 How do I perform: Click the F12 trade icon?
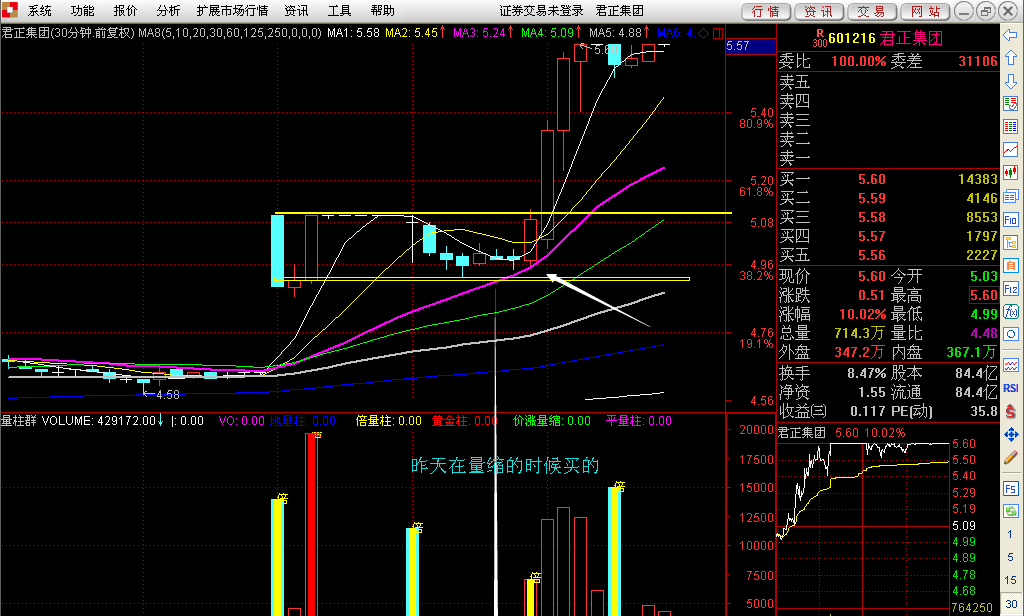(1010, 289)
